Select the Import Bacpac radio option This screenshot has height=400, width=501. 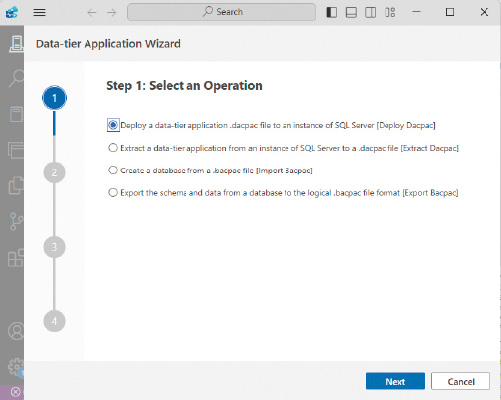tap(113, 170)
